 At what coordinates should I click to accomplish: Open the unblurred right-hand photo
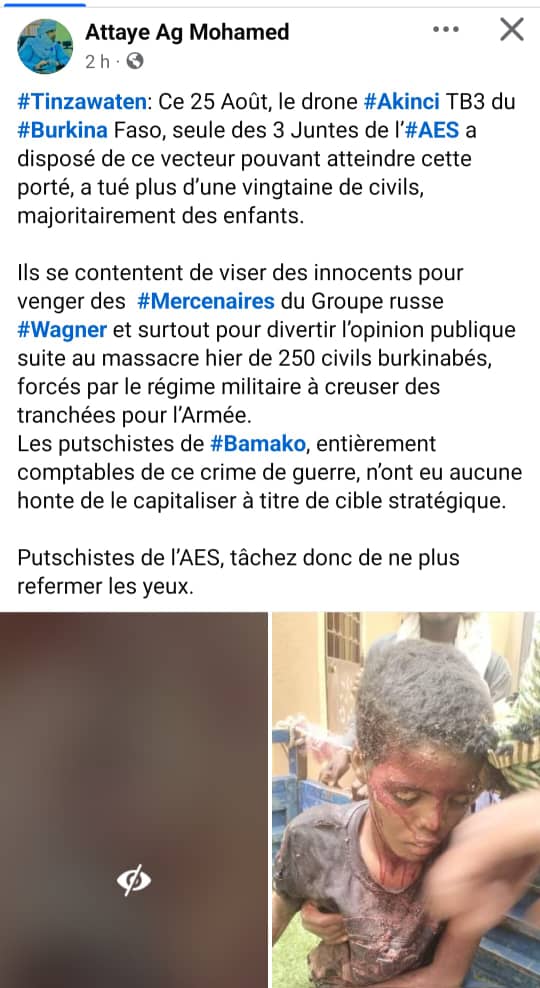(406, 800)
